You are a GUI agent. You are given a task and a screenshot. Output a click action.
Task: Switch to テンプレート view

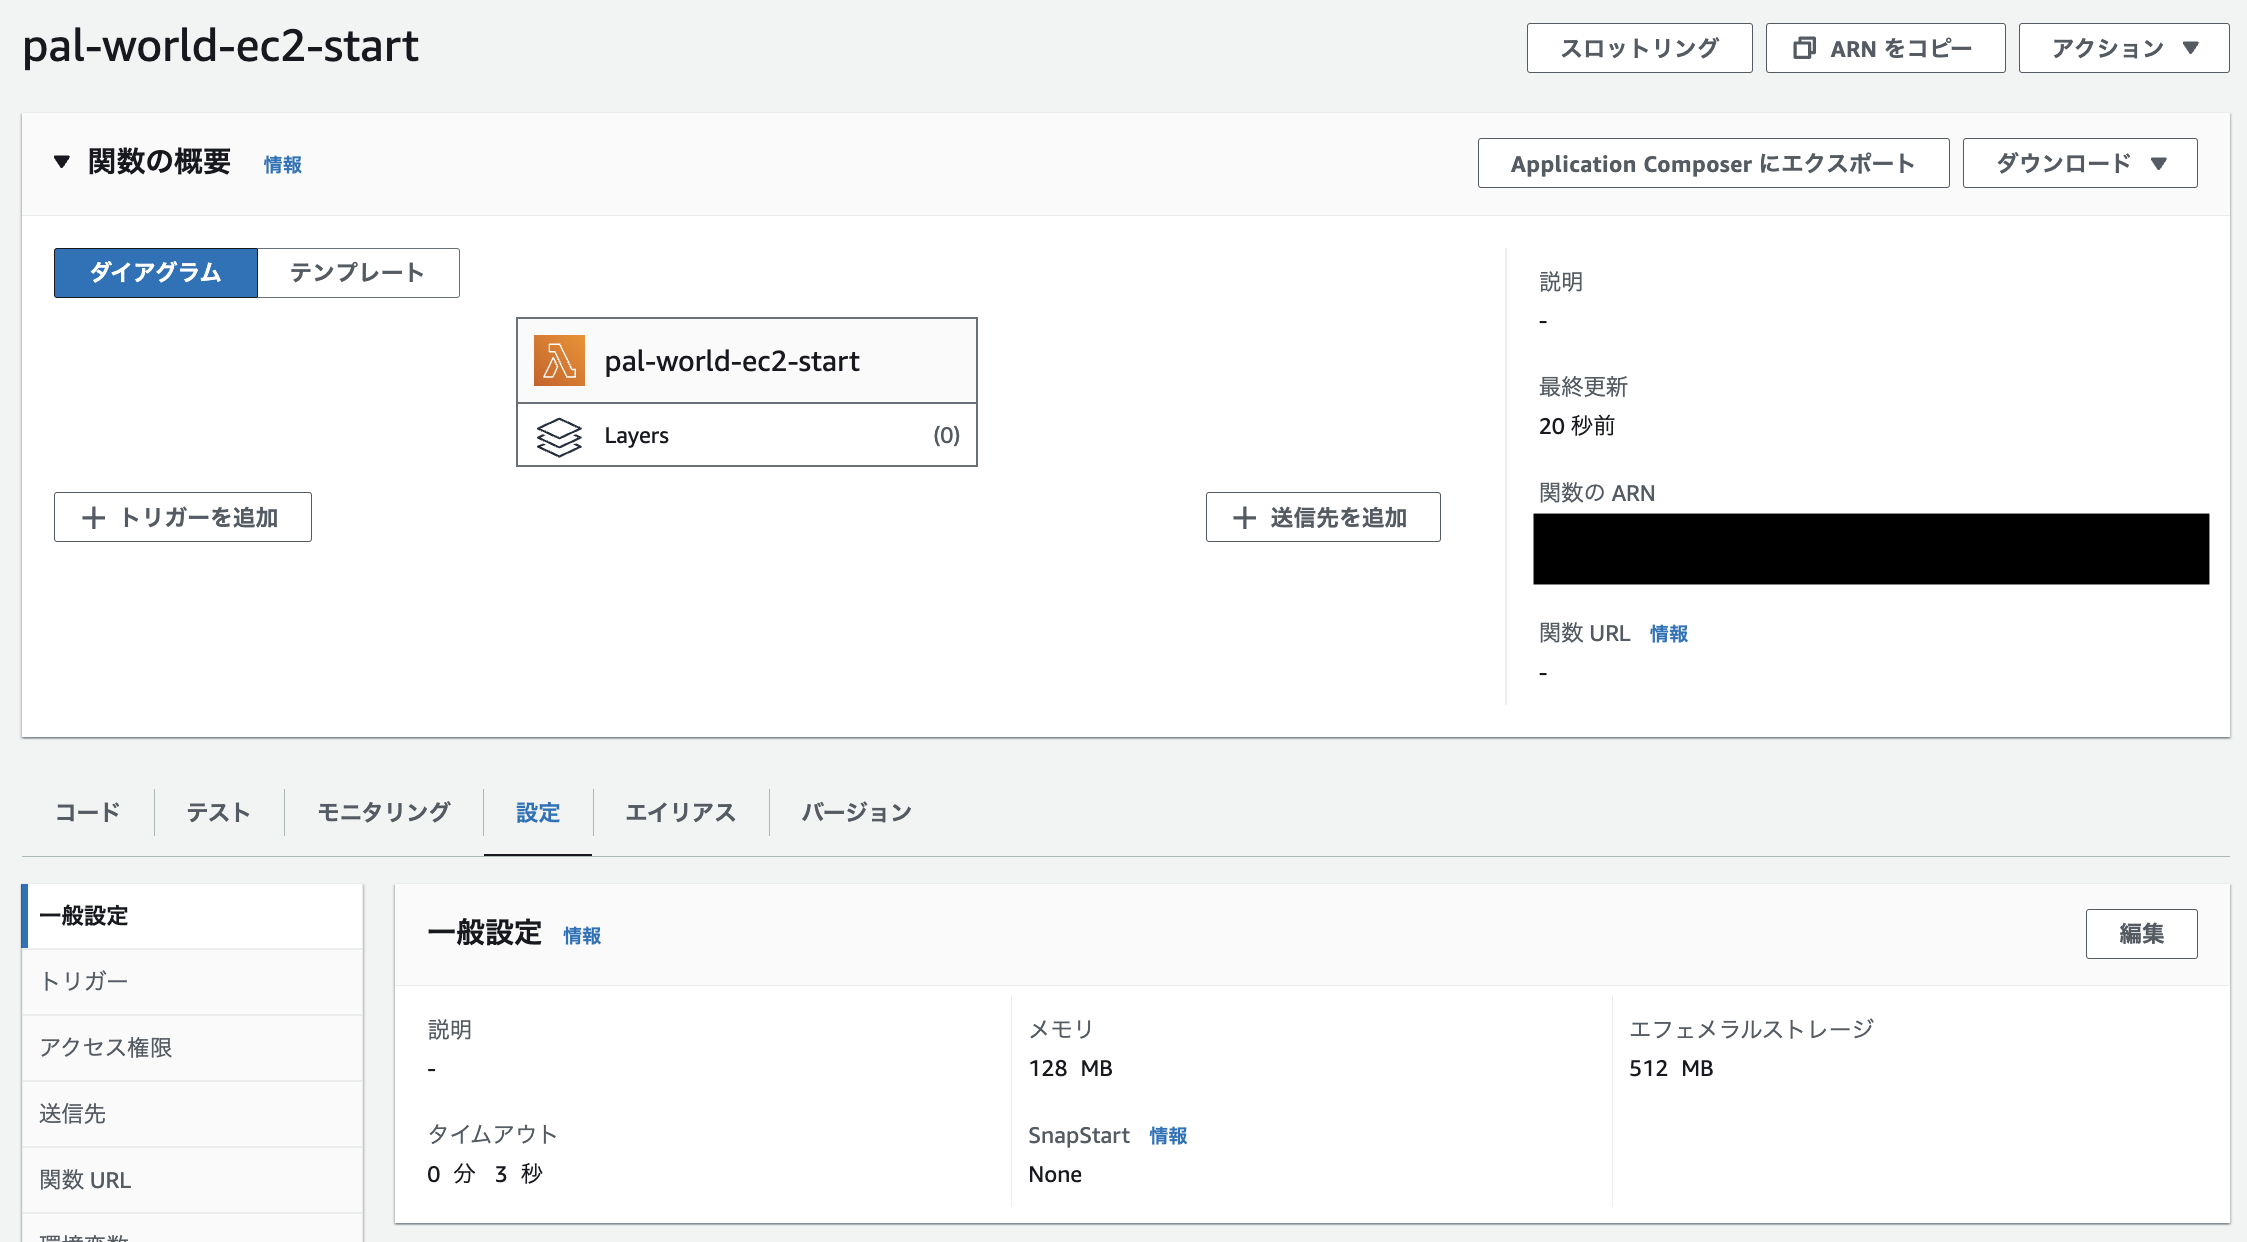[358, 272]
